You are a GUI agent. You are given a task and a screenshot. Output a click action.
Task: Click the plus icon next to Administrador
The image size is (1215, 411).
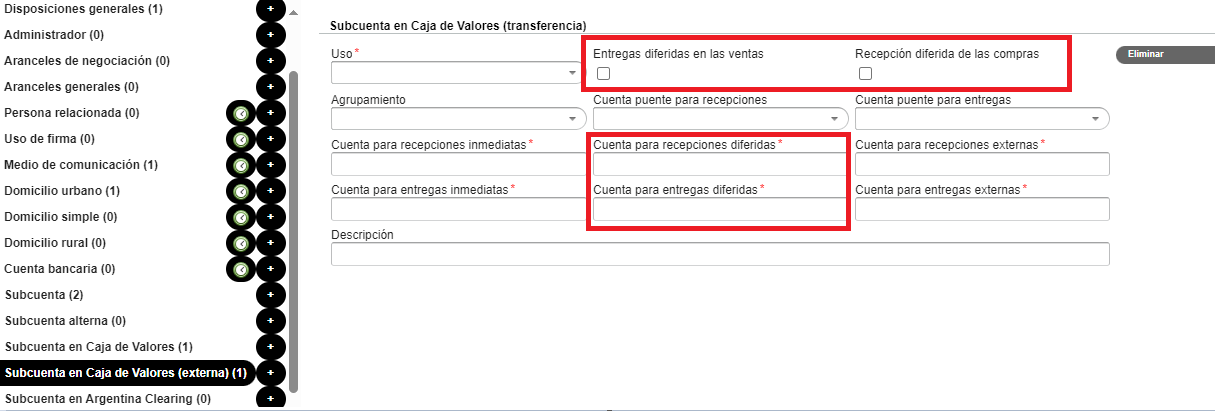pyautogui.click(x=270, y=35)
